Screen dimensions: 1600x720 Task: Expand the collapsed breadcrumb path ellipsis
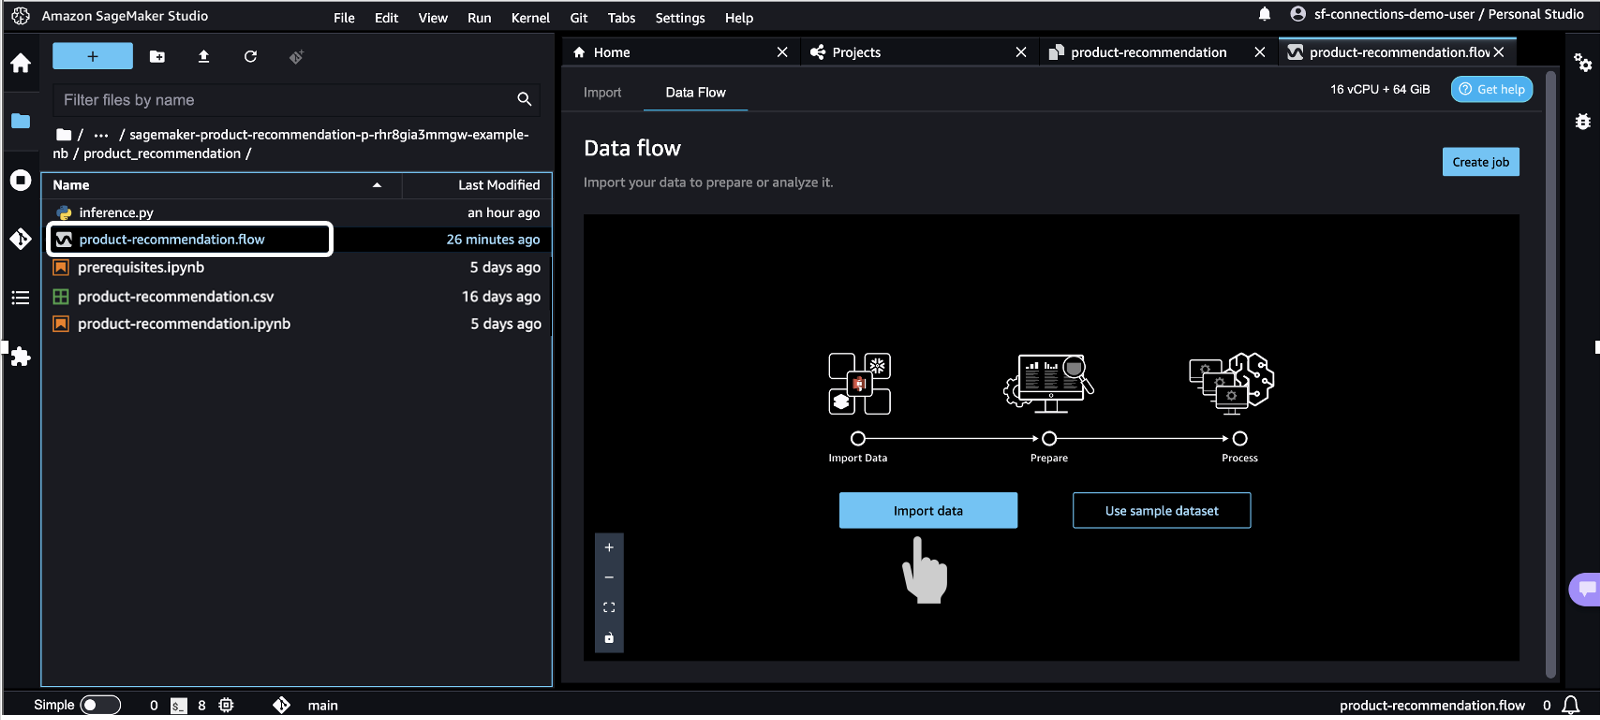click(x=101, y=135)
